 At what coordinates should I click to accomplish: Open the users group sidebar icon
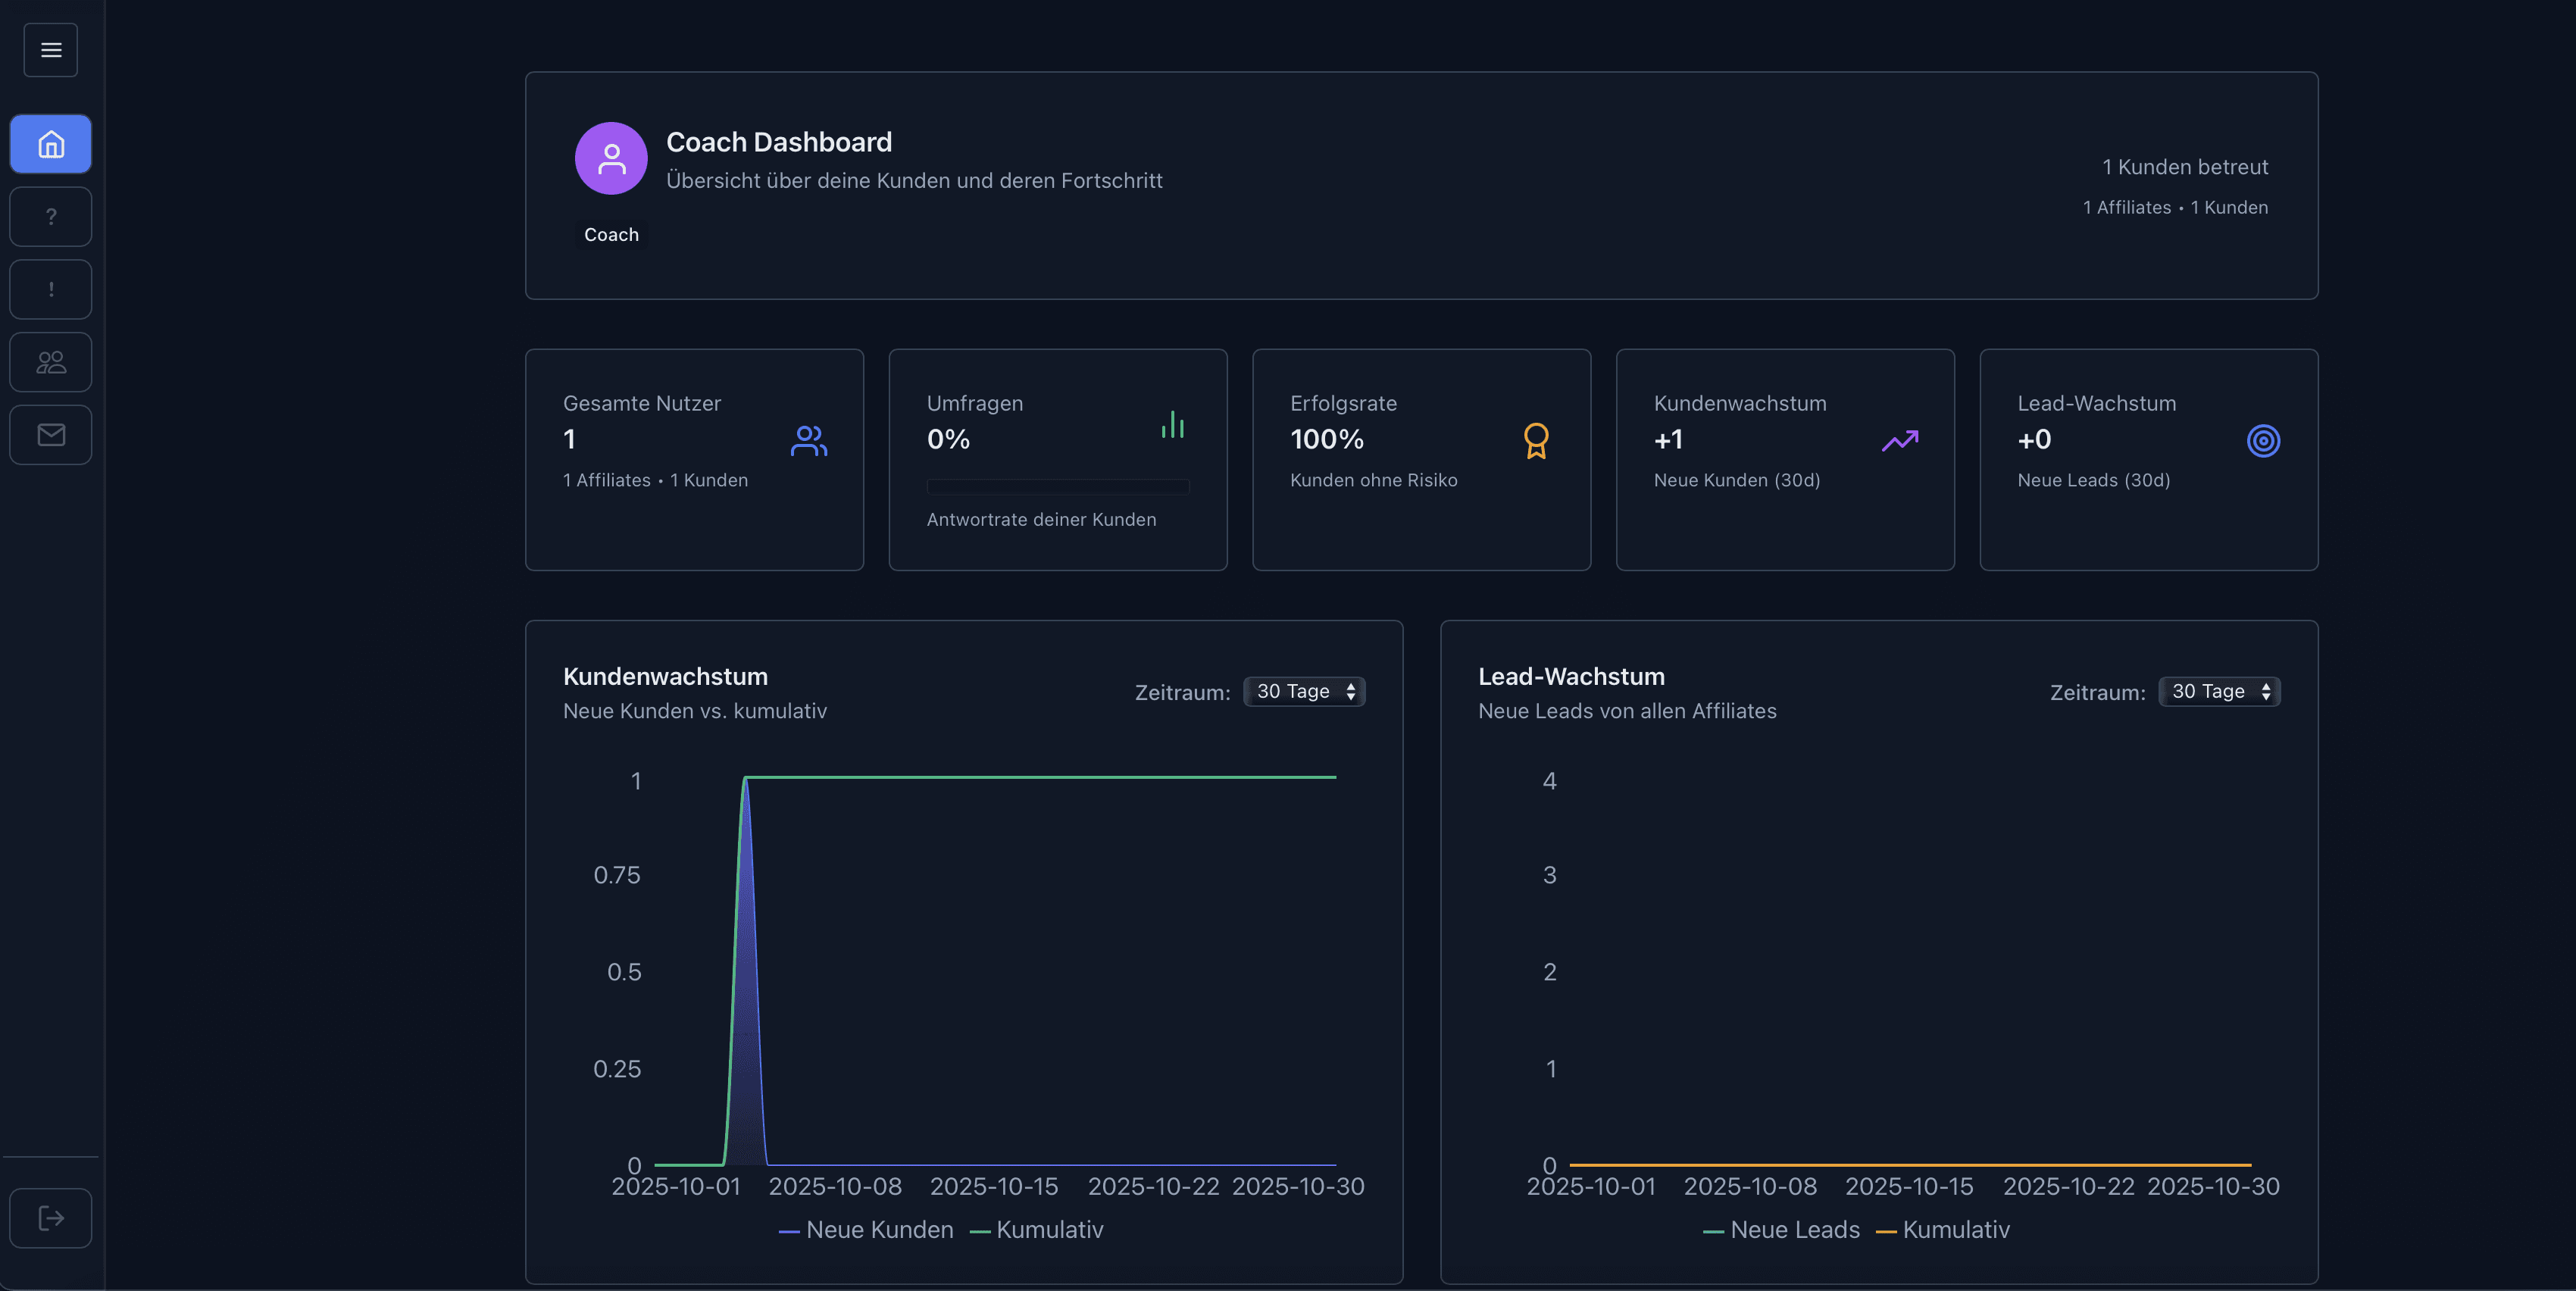click(51, 362)
